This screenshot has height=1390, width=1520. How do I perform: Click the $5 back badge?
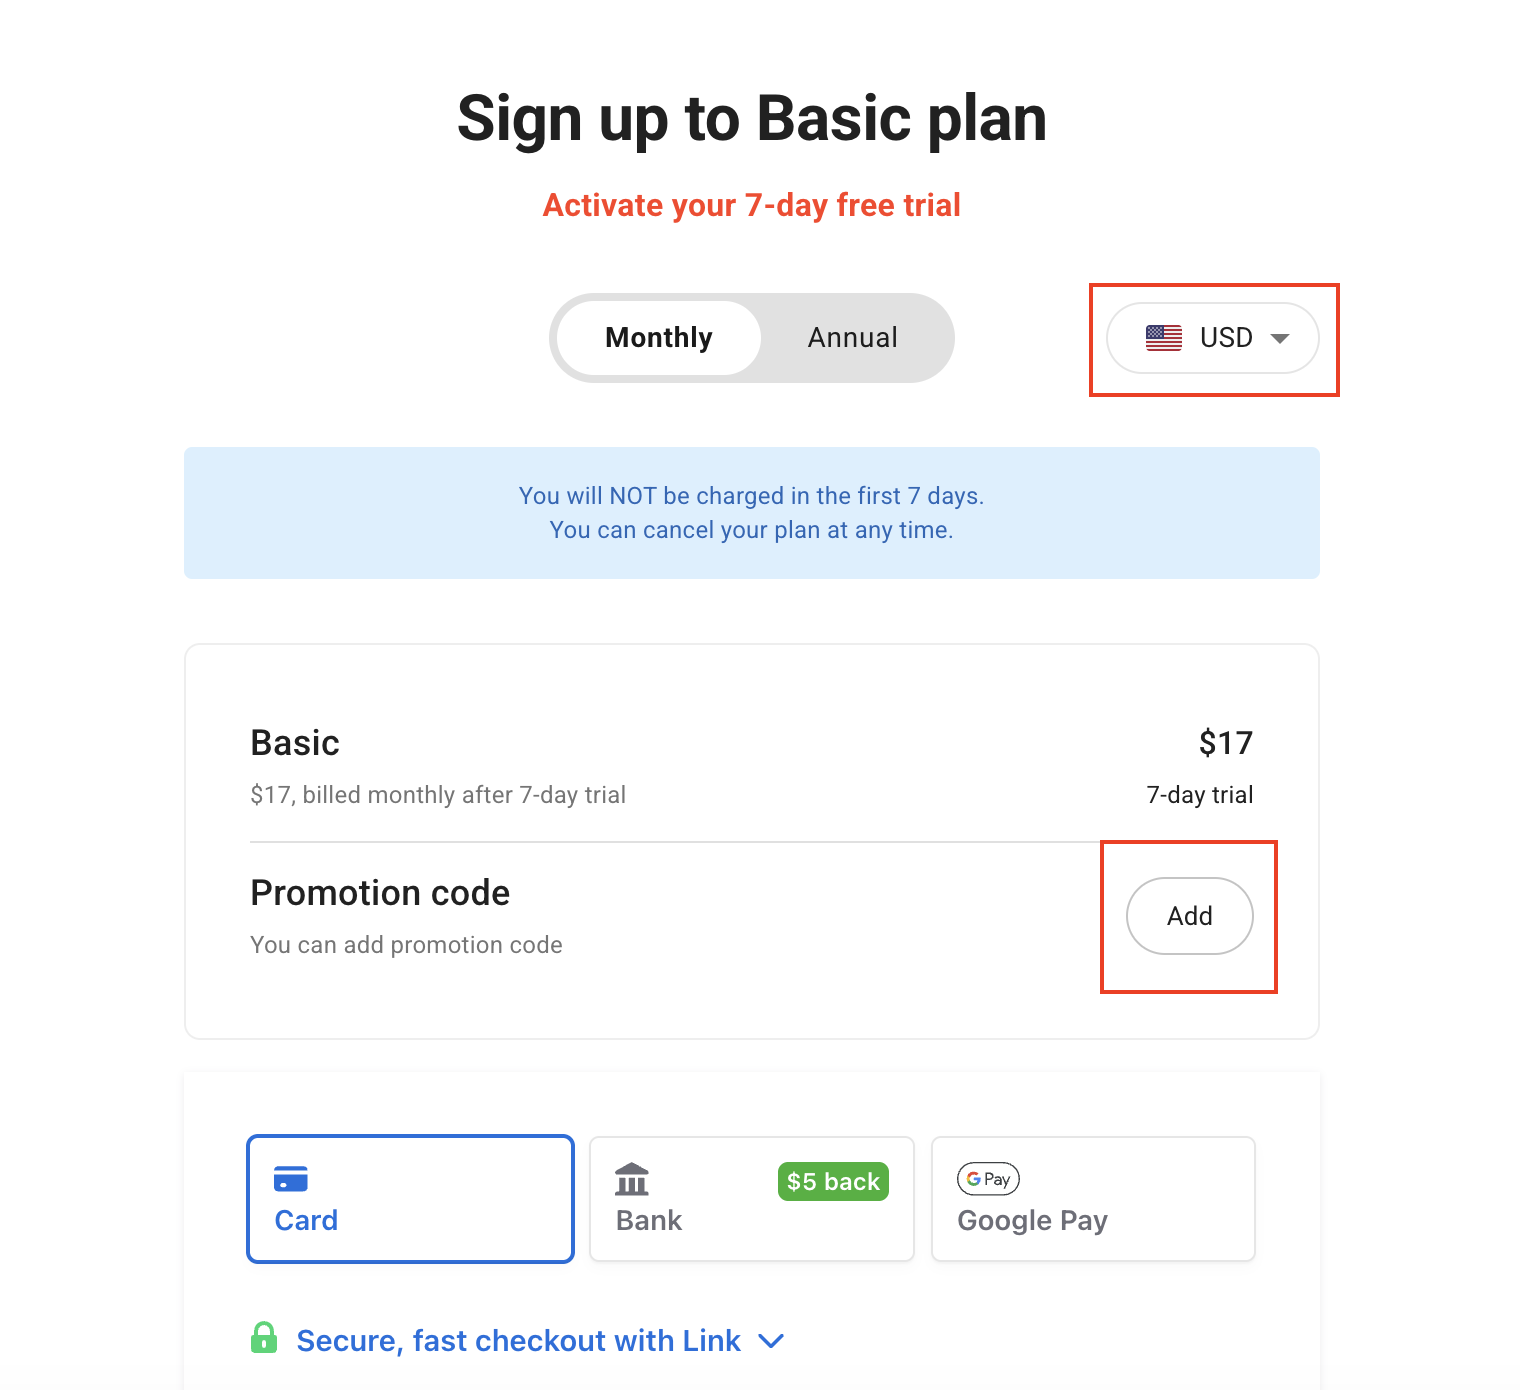click(x=833, y=1182)
